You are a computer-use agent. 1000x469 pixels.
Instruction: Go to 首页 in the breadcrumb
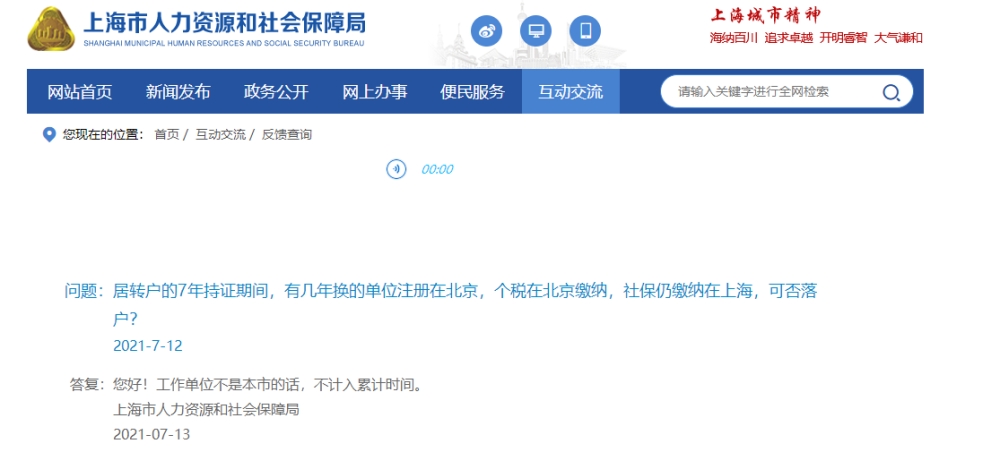[x=167, y=135]
